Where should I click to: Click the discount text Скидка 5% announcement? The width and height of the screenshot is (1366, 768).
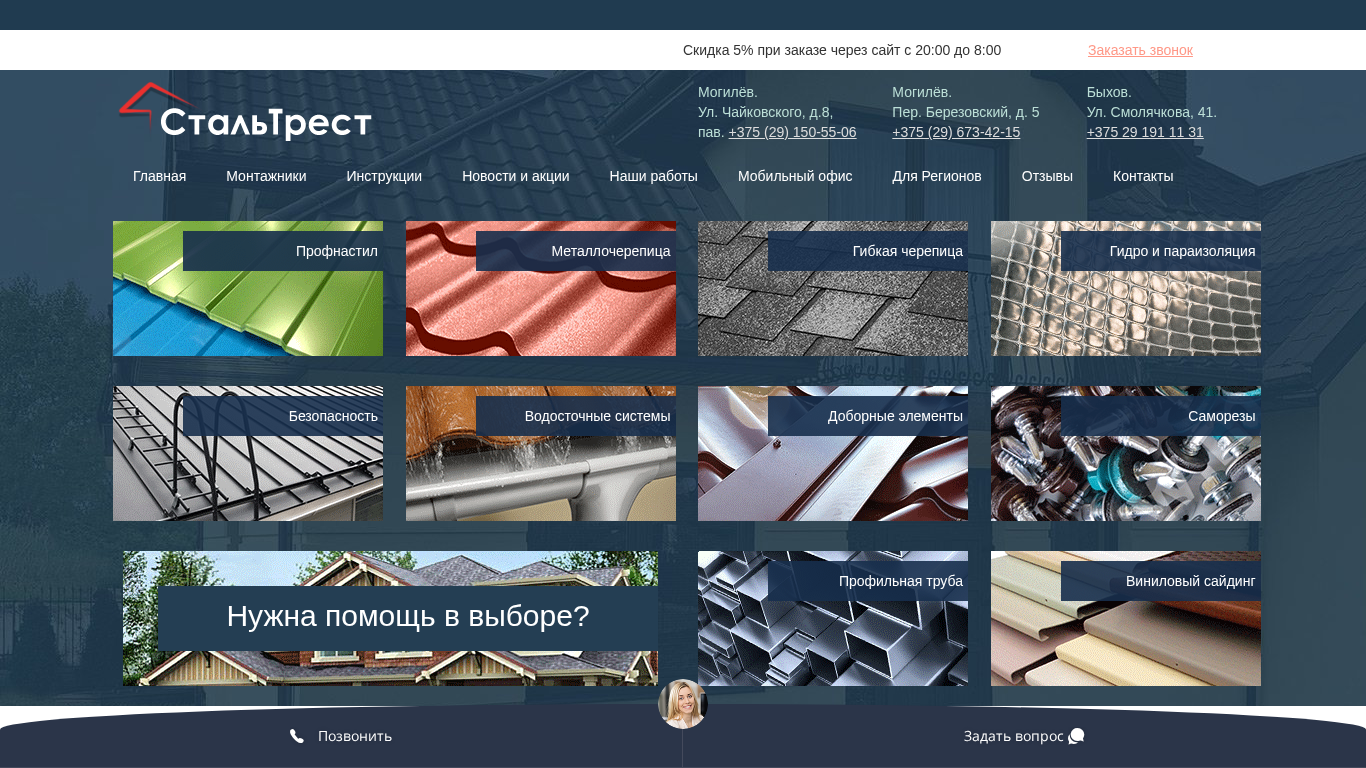(x=842, y=50)
